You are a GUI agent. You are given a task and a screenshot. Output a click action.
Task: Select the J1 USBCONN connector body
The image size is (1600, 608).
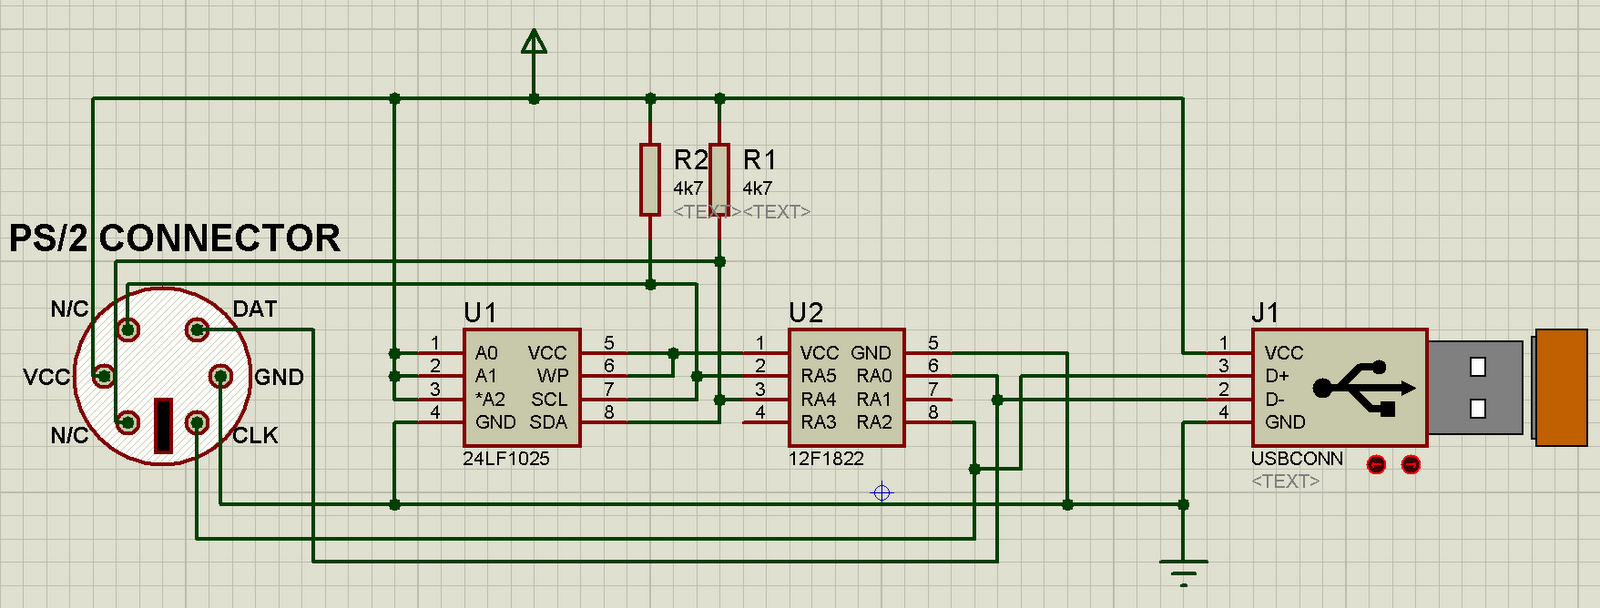pos(1339,388)
